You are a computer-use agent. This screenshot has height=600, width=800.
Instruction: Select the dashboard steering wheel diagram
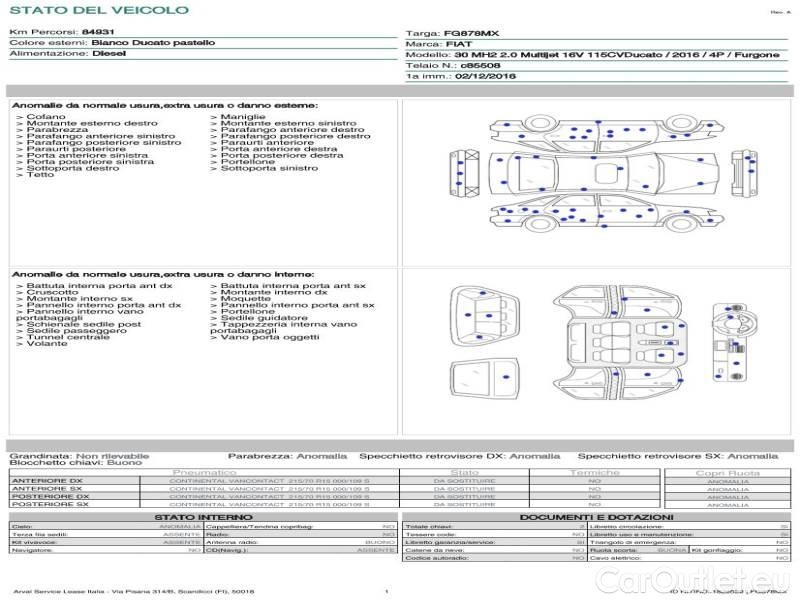[730, 343]
